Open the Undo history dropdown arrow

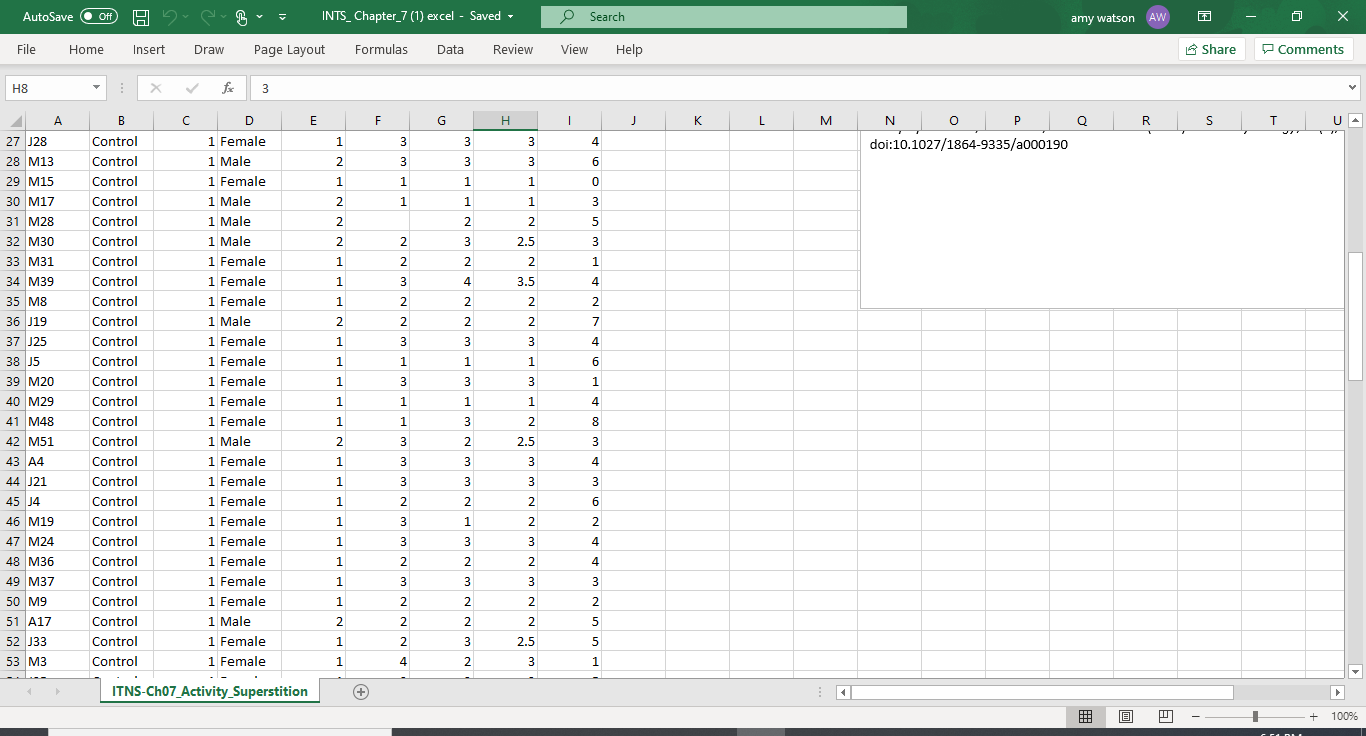click(186, 17)
